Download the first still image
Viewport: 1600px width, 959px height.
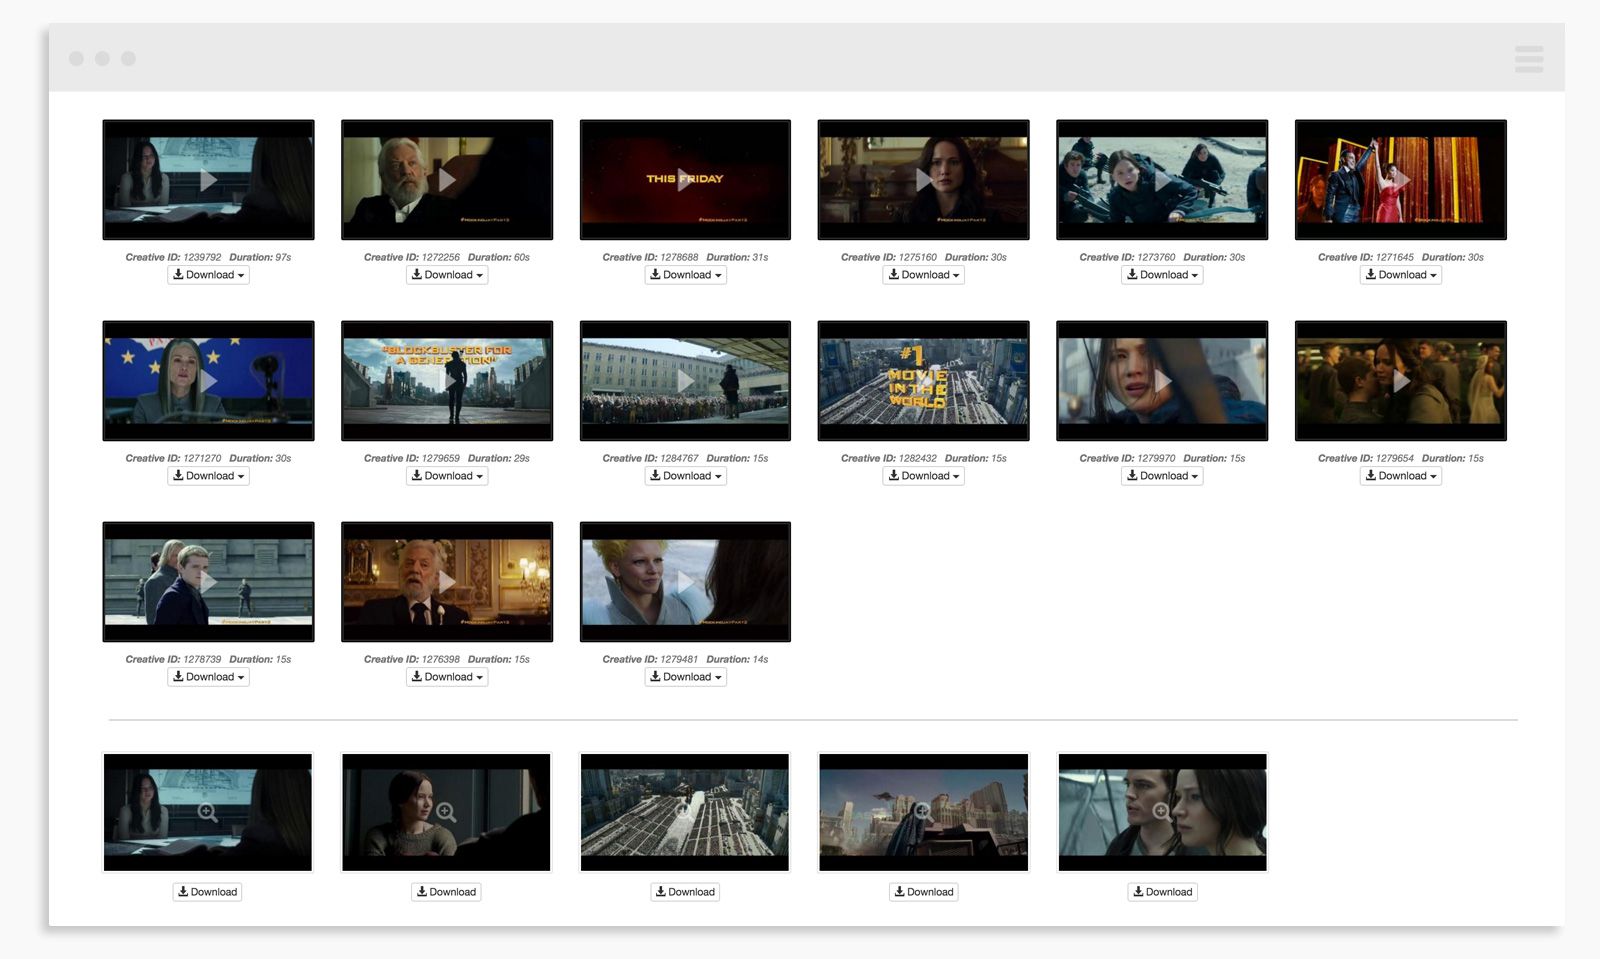[x=208, y=892]
